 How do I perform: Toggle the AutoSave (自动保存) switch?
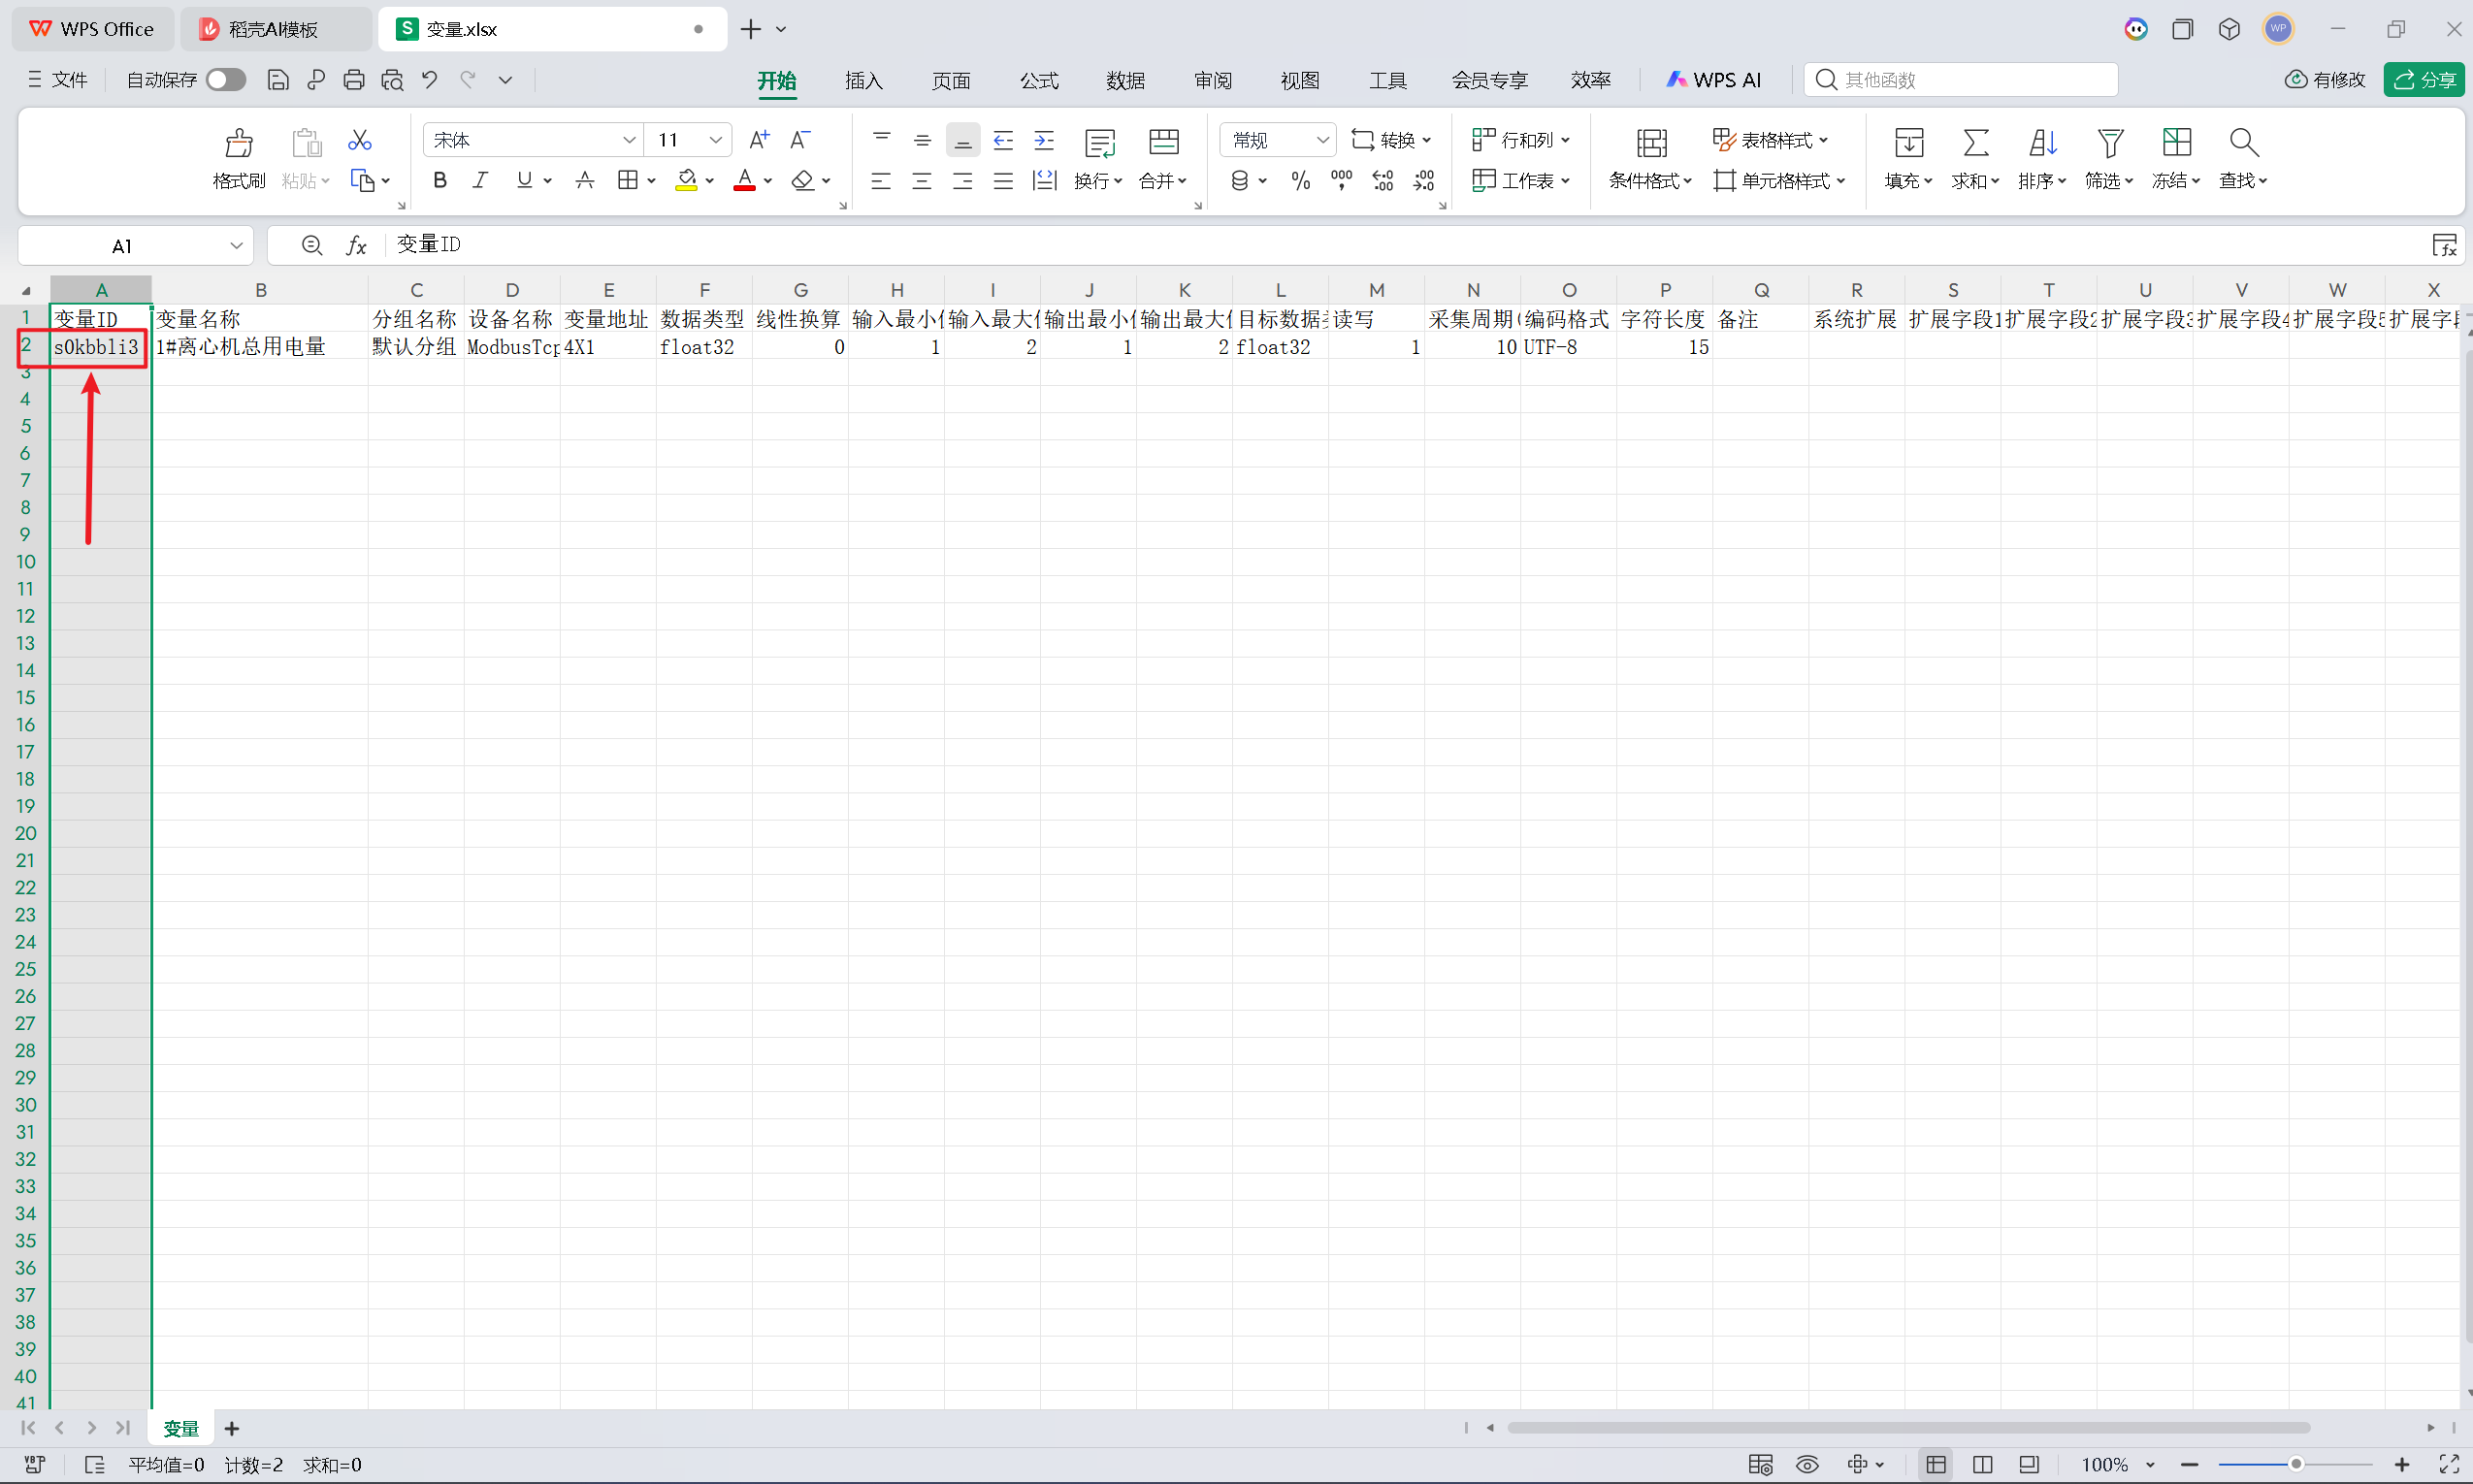pyautogui.click(x=226, y=80)
